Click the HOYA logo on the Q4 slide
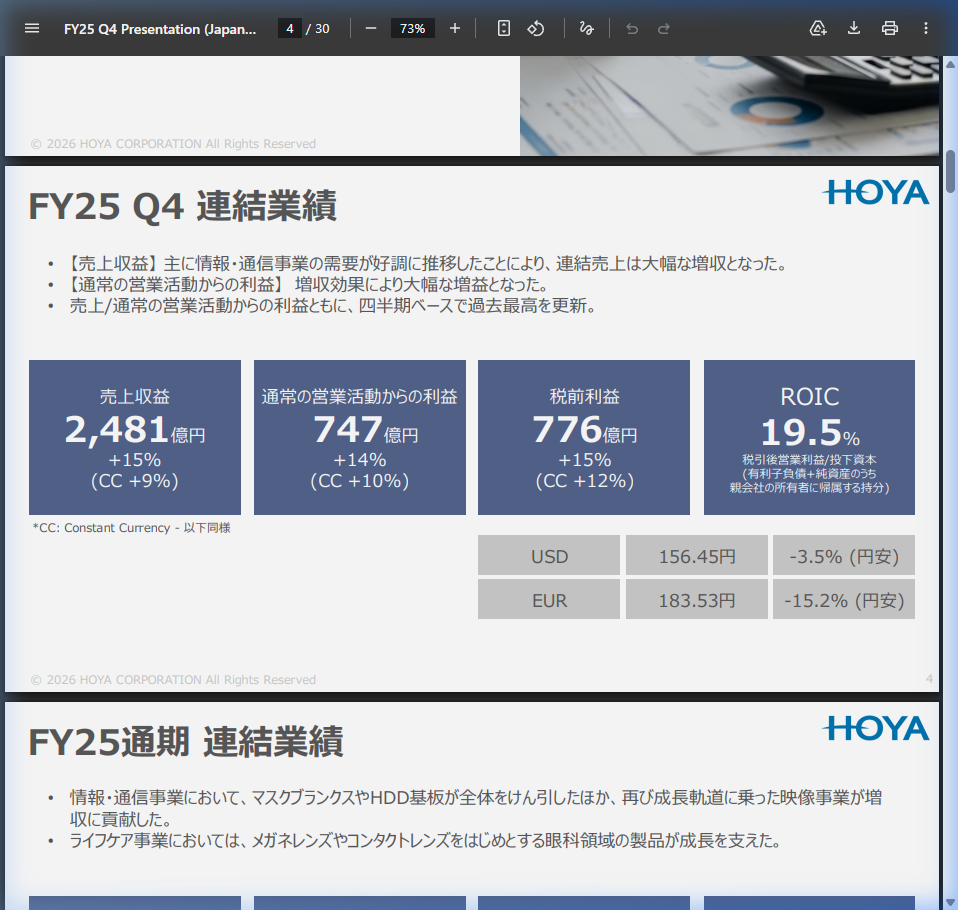This screenshot has height=910, width=958. coord(876,193)
